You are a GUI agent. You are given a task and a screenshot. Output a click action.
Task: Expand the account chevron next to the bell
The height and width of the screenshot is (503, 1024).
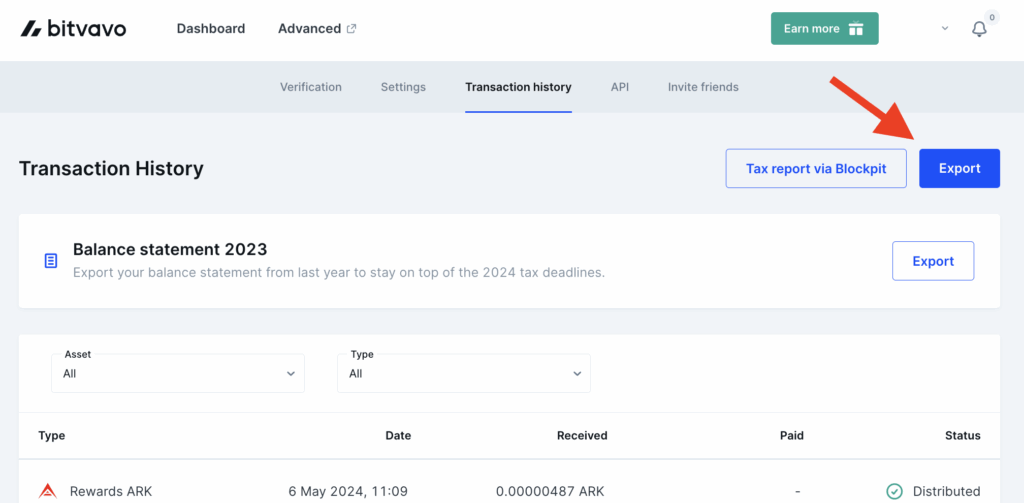tap(945, 29)
